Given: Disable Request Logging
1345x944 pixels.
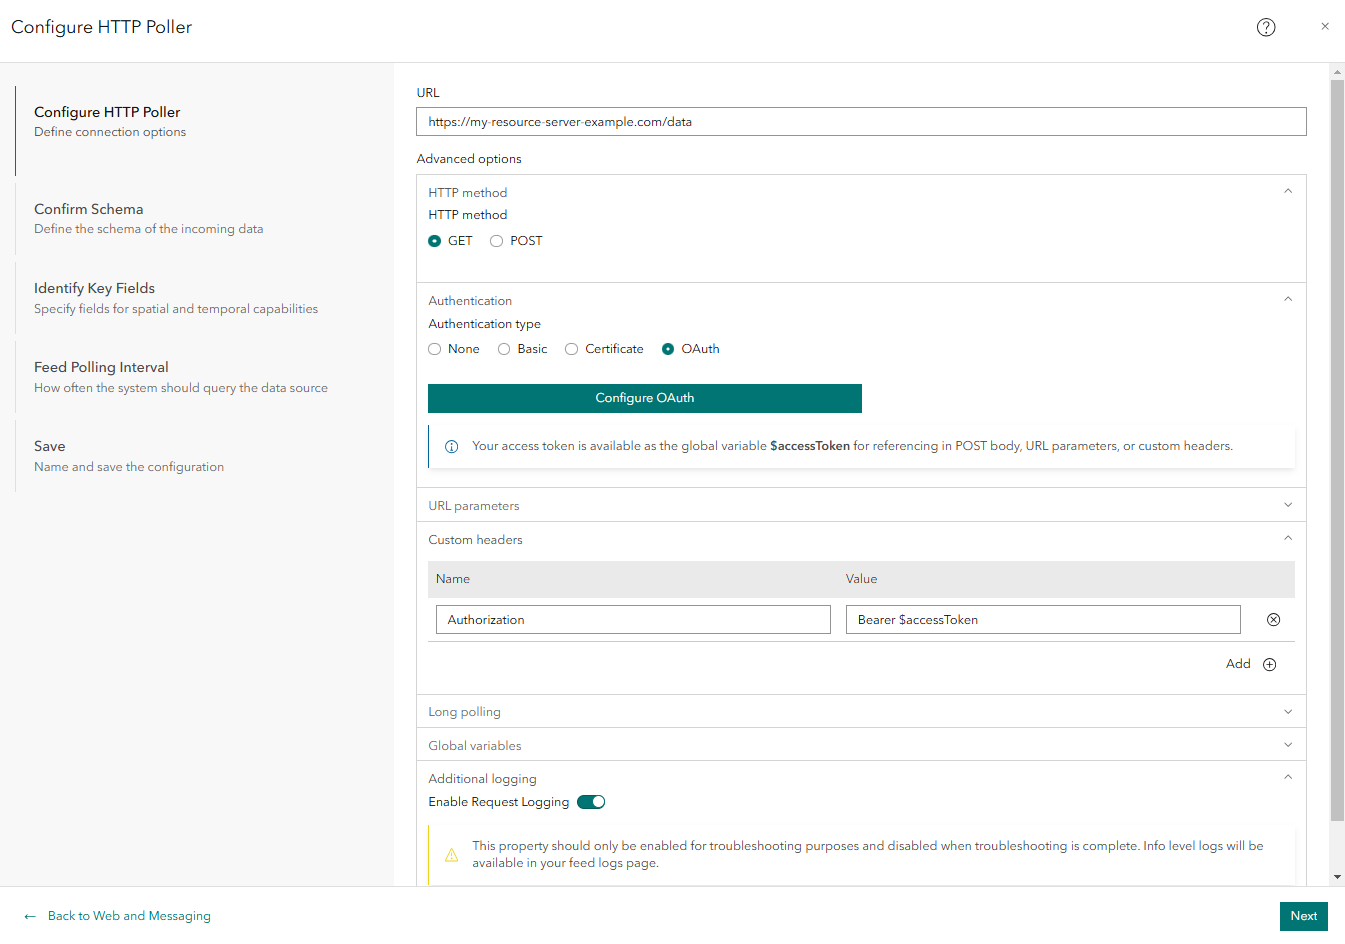Looking at the screenshot, I should pos(590,801).
